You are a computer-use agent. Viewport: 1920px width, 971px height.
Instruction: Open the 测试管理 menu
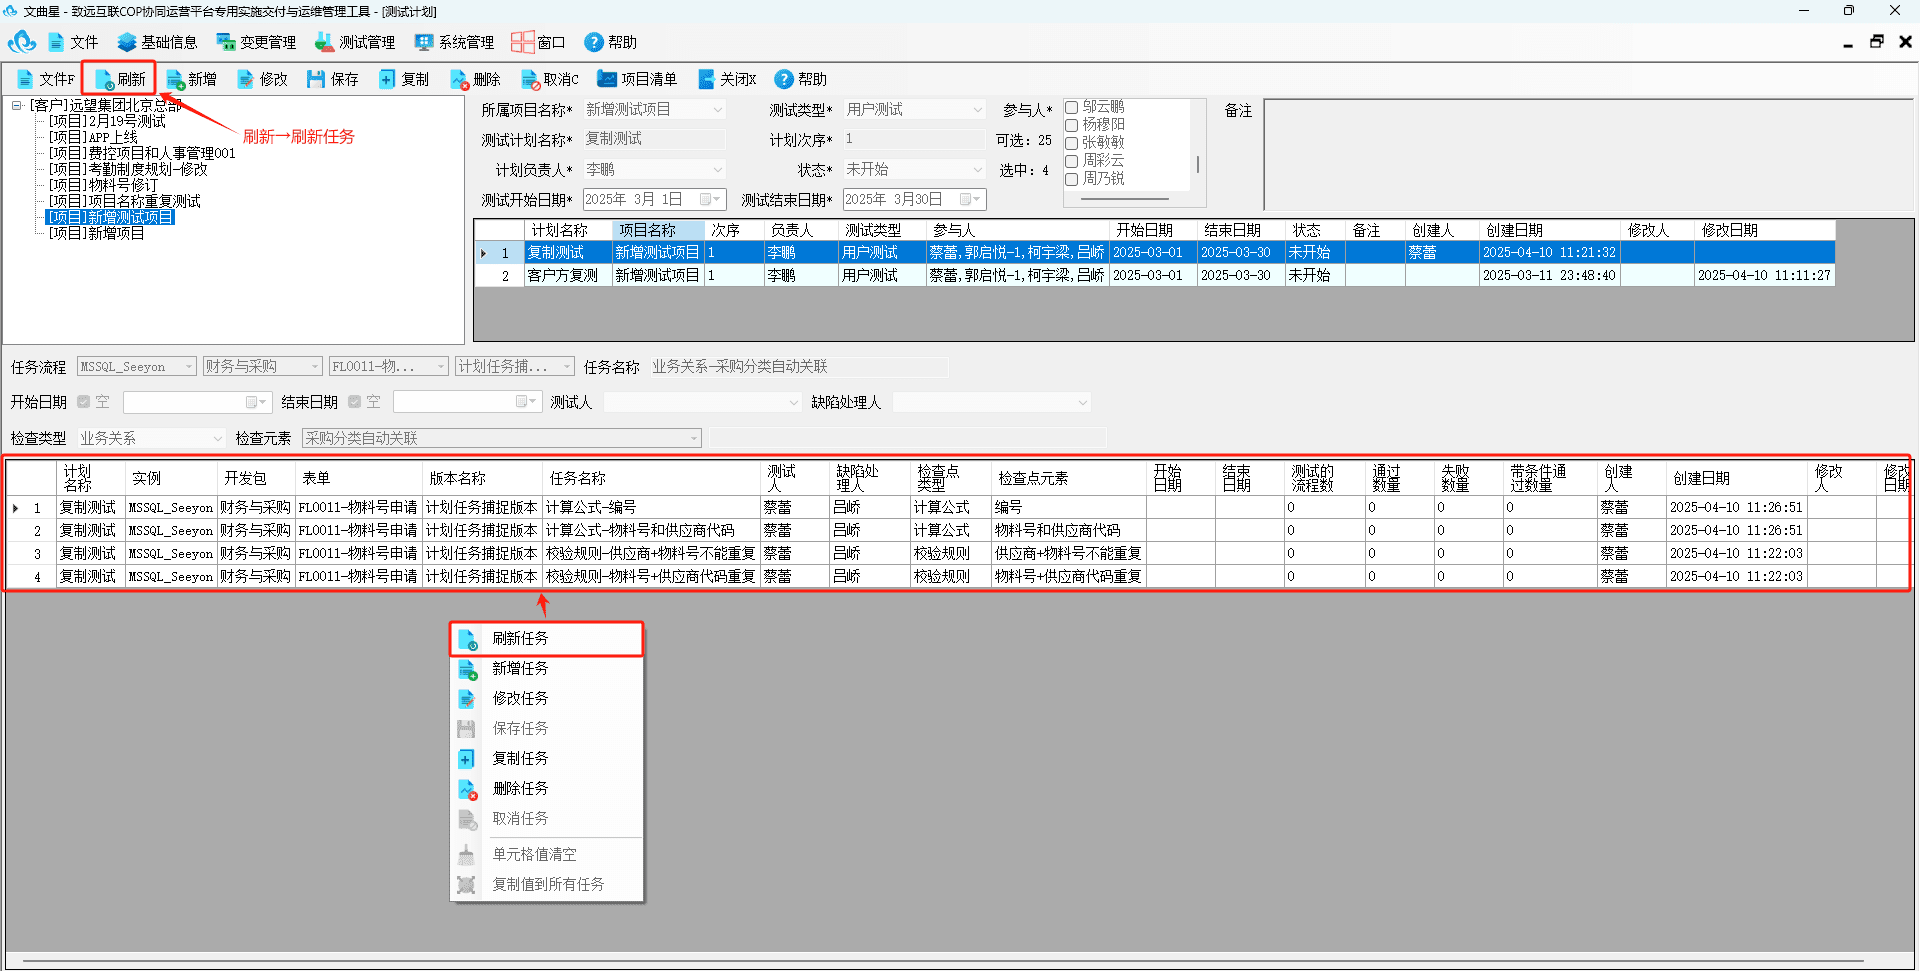point(355,42)
